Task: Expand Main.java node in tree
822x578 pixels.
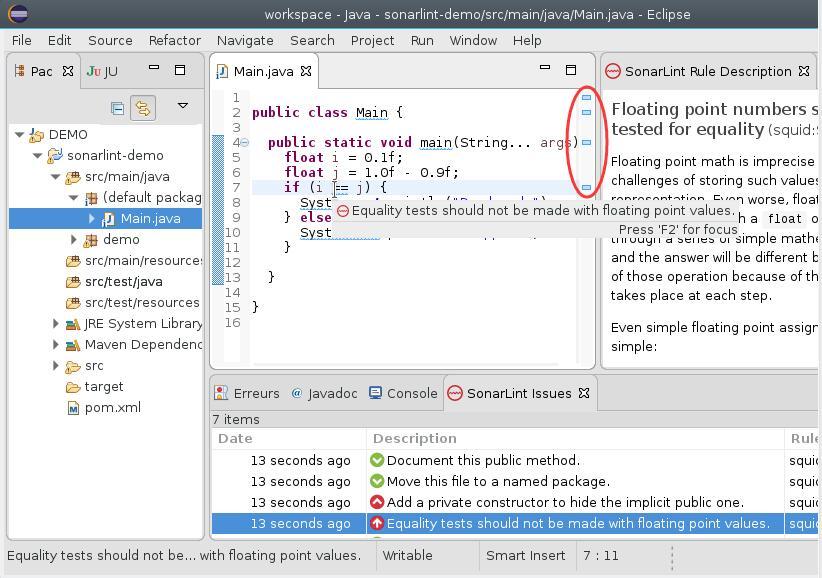Action: coord(92,219)
